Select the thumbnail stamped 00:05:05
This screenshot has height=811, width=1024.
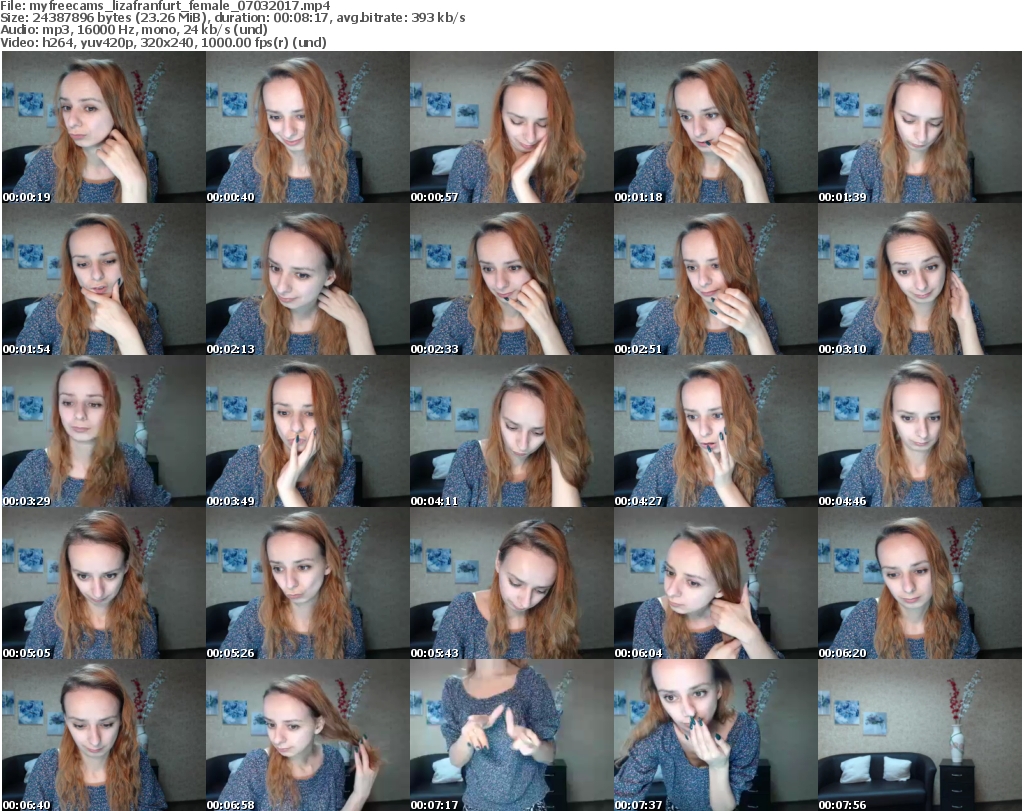click(104, 583)
